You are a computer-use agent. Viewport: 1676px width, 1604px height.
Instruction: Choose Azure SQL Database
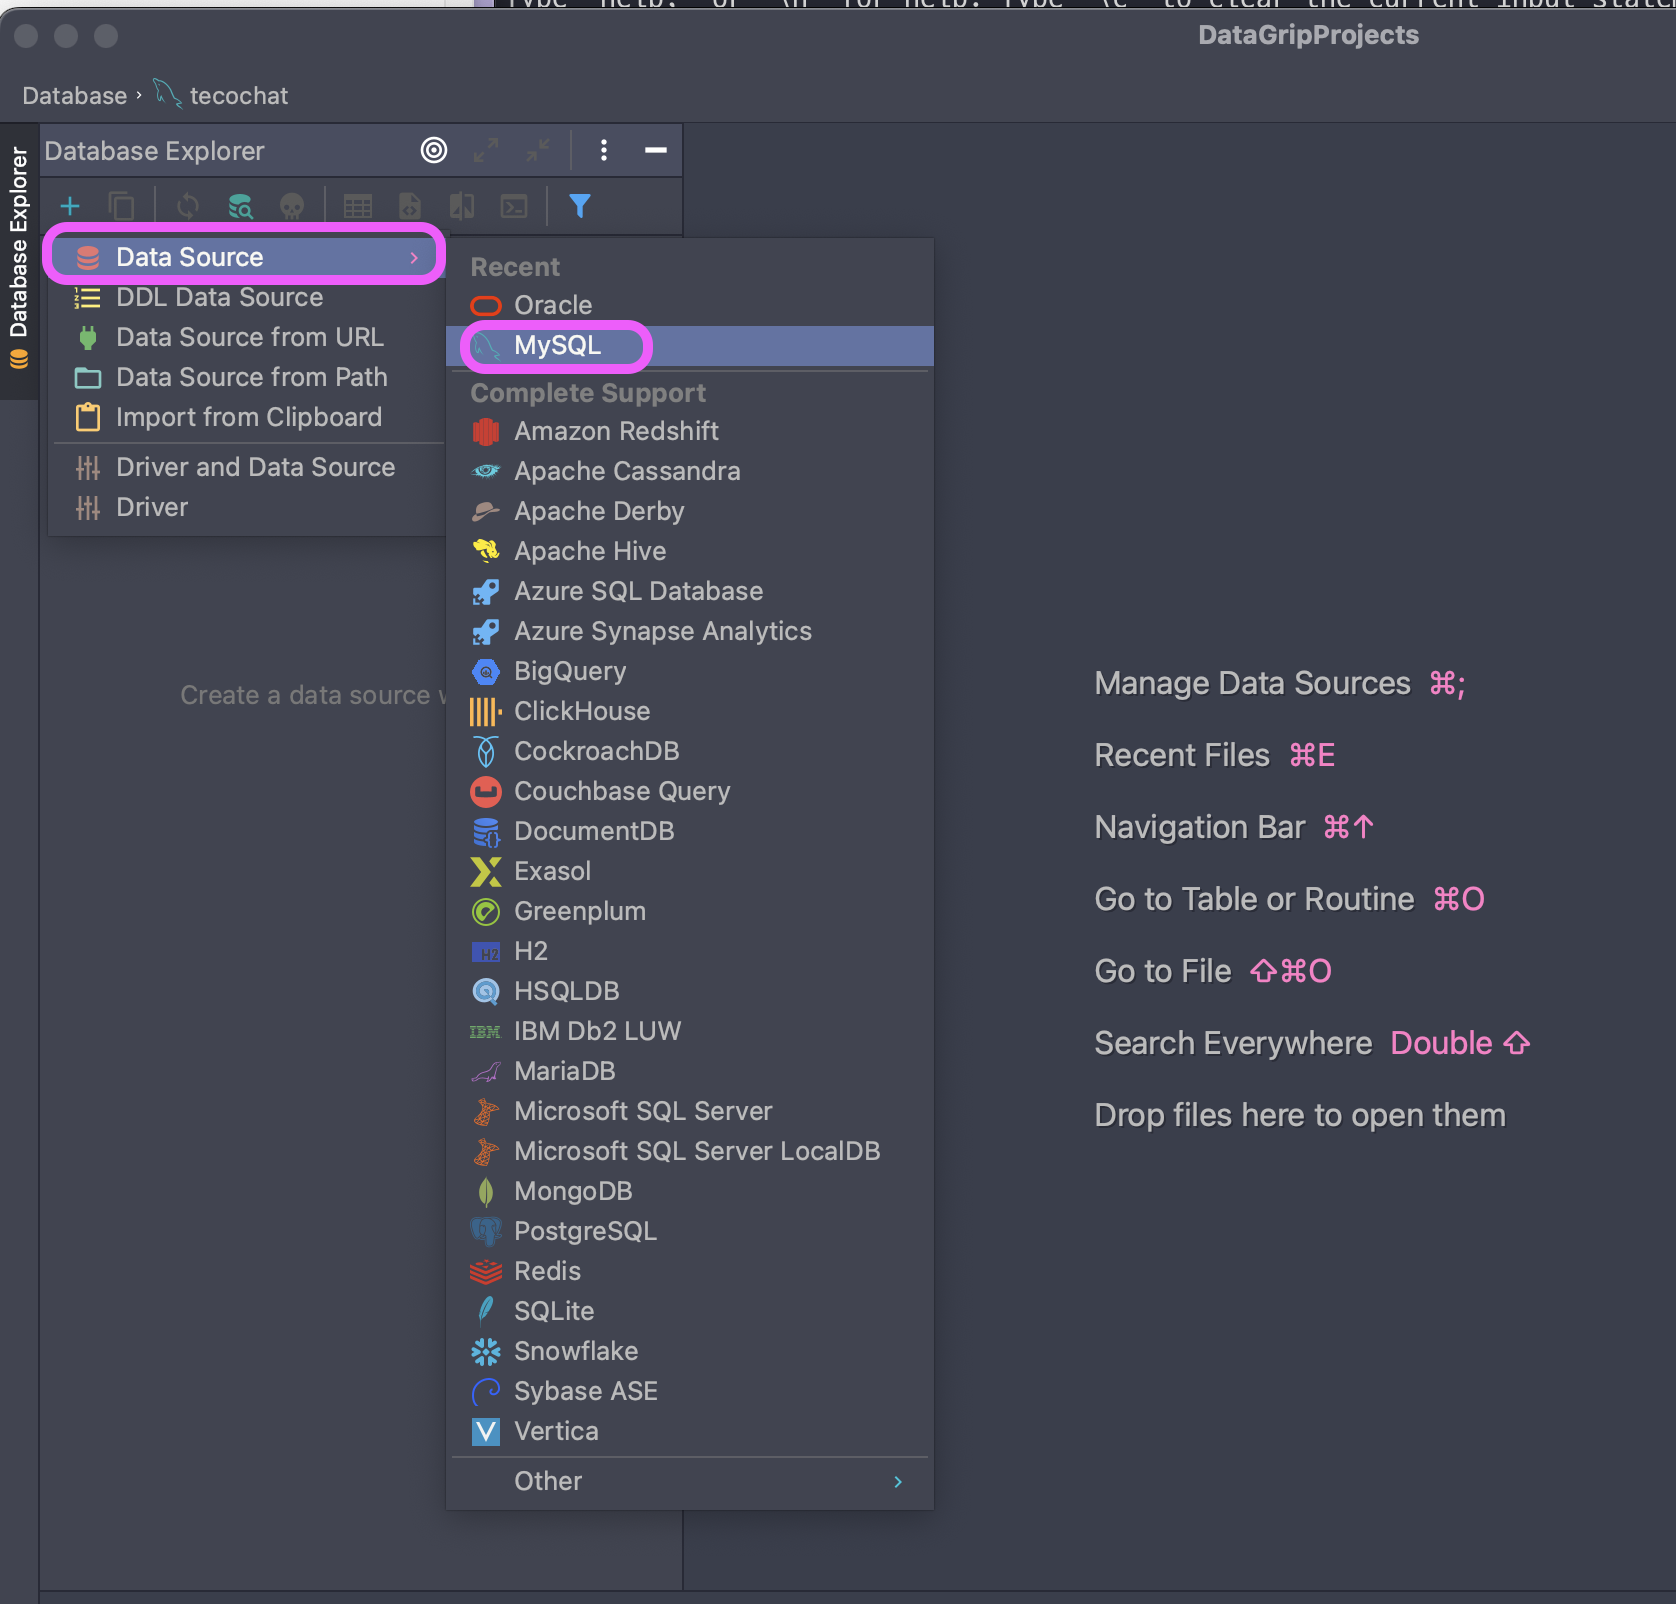pyautogui.click(x=690, y=591)
